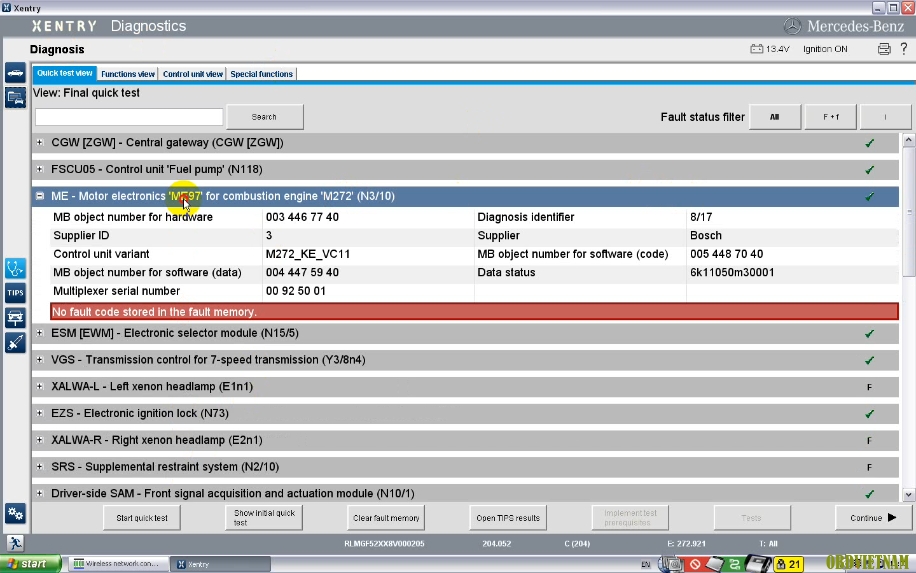
Task: Open help via the question mark icon
Action: tap(904, 49)
